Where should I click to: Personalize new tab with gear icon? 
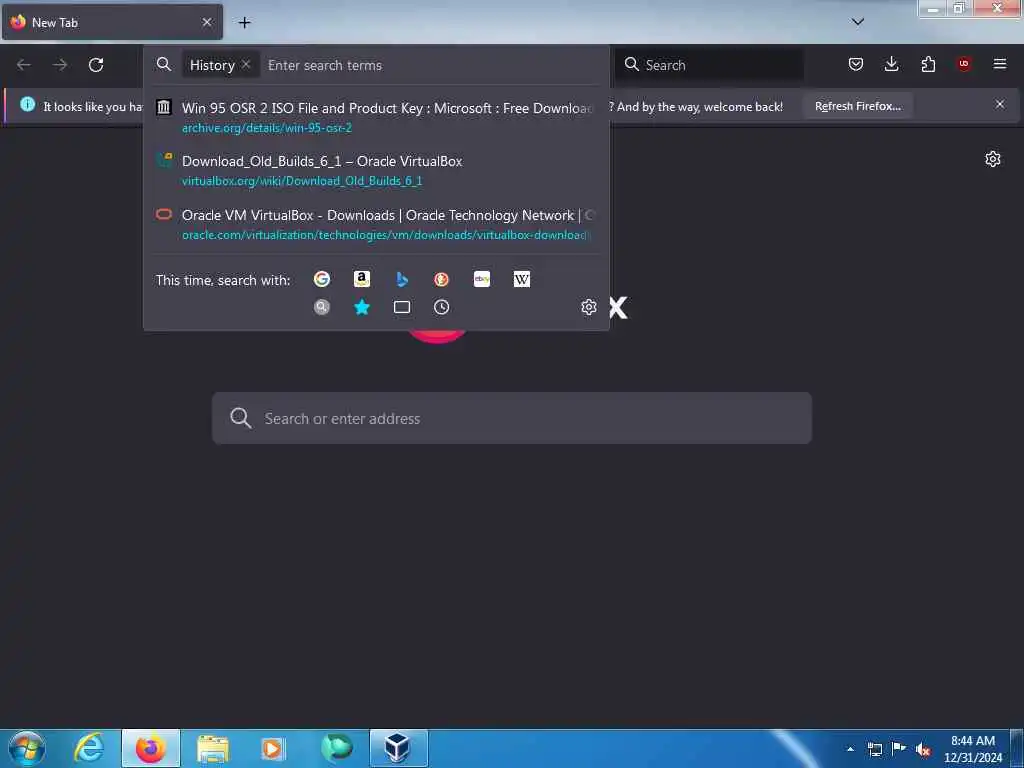coord(993,159)
